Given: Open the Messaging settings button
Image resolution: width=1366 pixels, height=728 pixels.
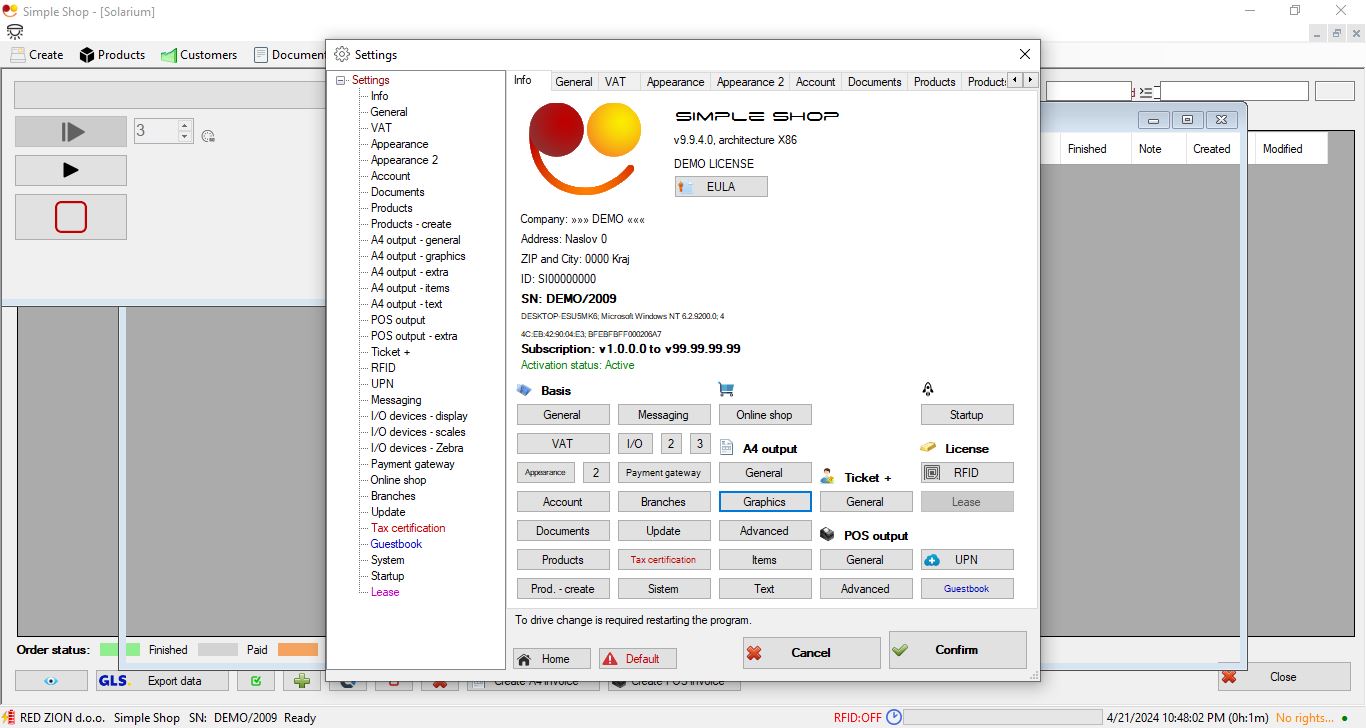Looking at the screenshot, I should pyautogui.click(x=664, y=415).
